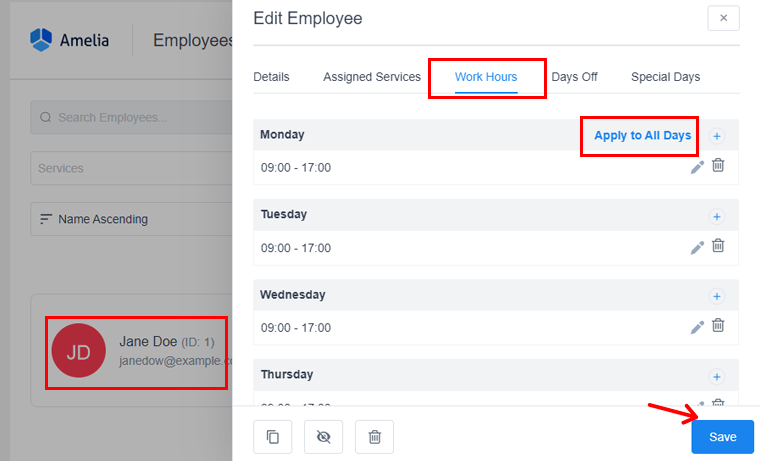Delete Tuesday 09:00 - 17:00 period

[718, 246]
